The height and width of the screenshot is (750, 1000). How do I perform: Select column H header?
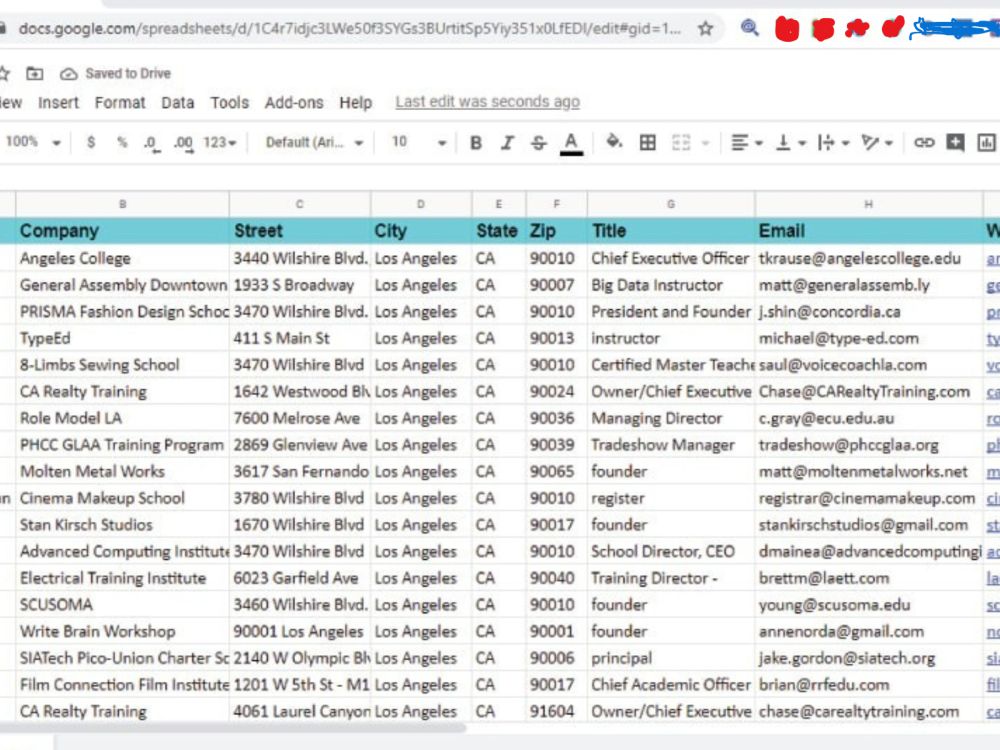[x=869, y=204]
